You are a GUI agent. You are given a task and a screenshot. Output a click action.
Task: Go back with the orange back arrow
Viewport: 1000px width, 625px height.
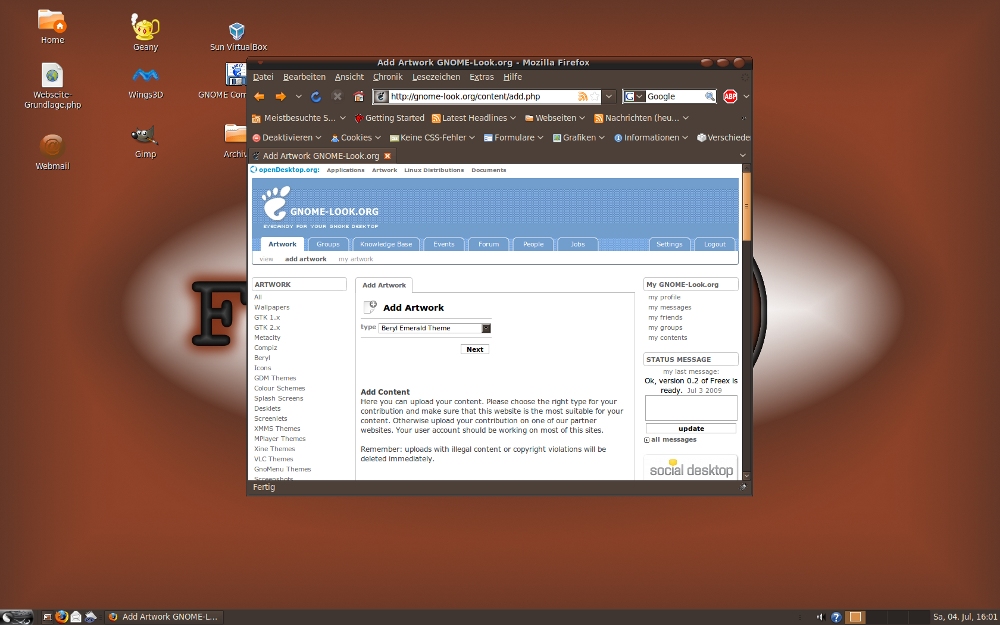[x=259, y=97]
